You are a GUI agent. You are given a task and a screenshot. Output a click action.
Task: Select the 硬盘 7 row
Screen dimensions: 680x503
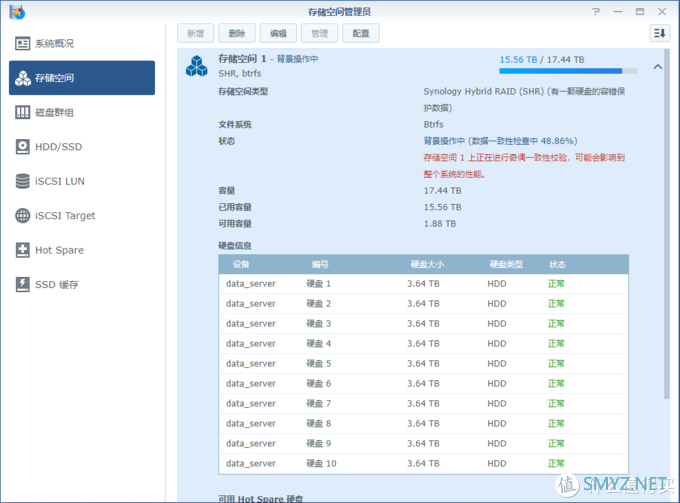point(423,404)
